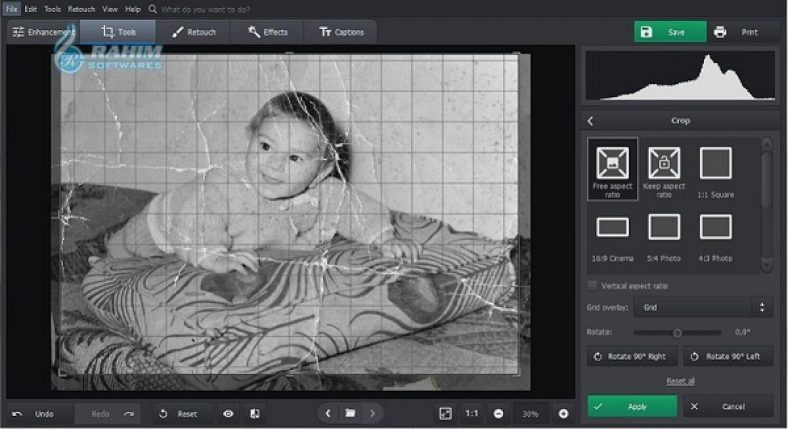The image size is (788, 429).
Task: Click the zoom out minus icon
Action: click(x=498, y=413)
